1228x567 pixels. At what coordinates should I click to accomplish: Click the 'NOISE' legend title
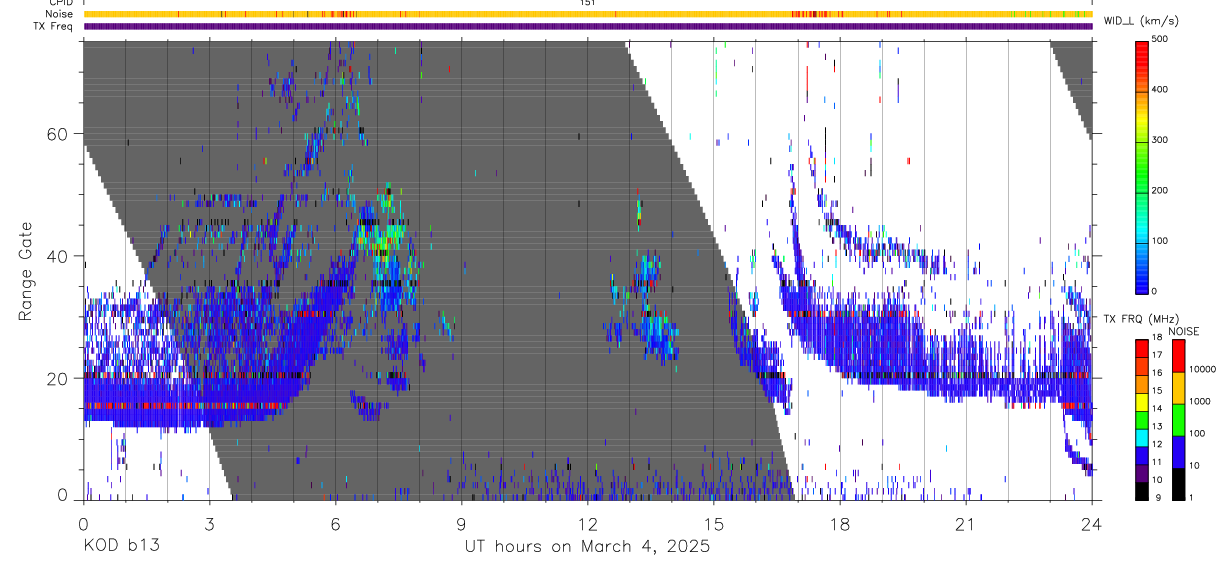pyautogui.click(x=1183, y=331)
